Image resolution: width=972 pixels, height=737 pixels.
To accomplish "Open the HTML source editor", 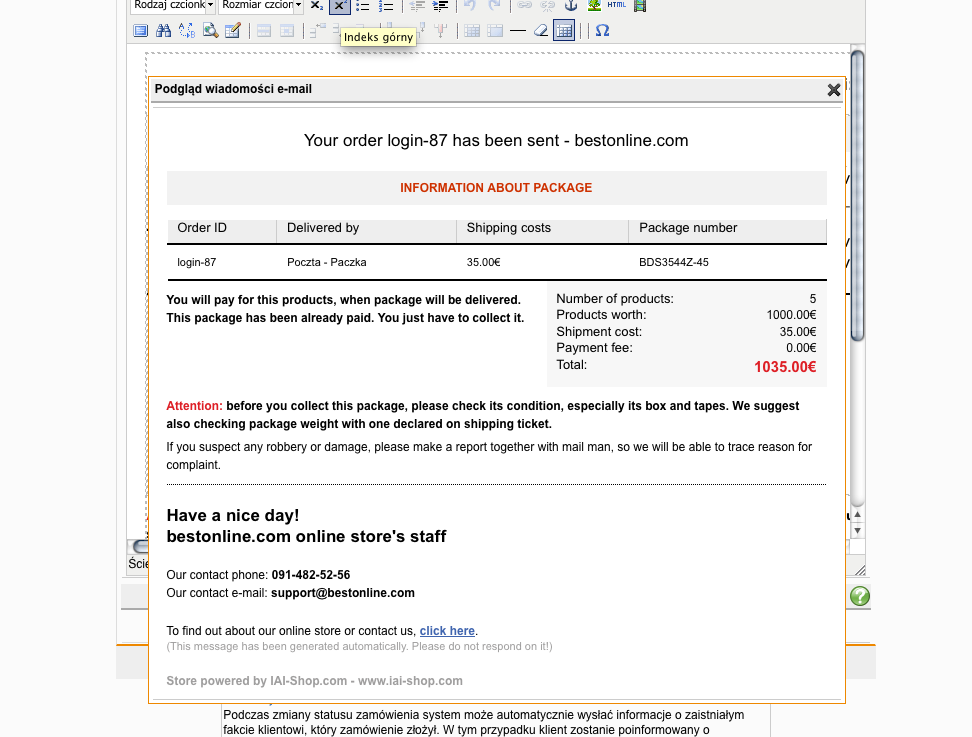I will [616, 5].
